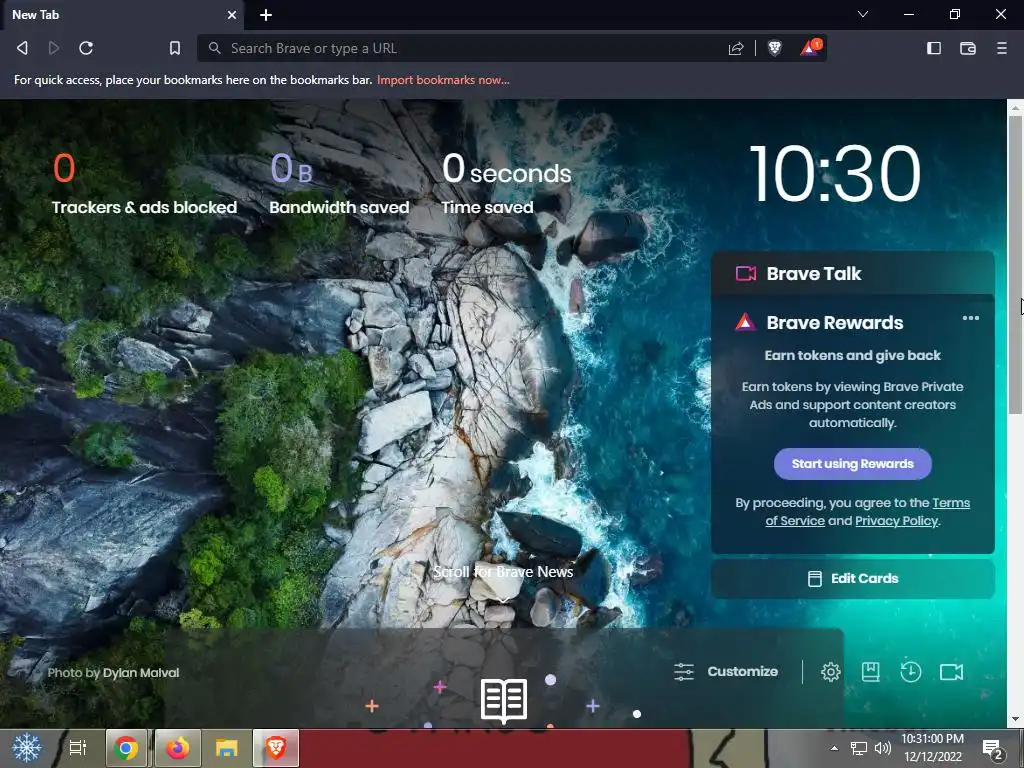The width and height of the screenshot is (1024, 768).
Task: Open a new tab with plus button
Action: click(266, 14)
